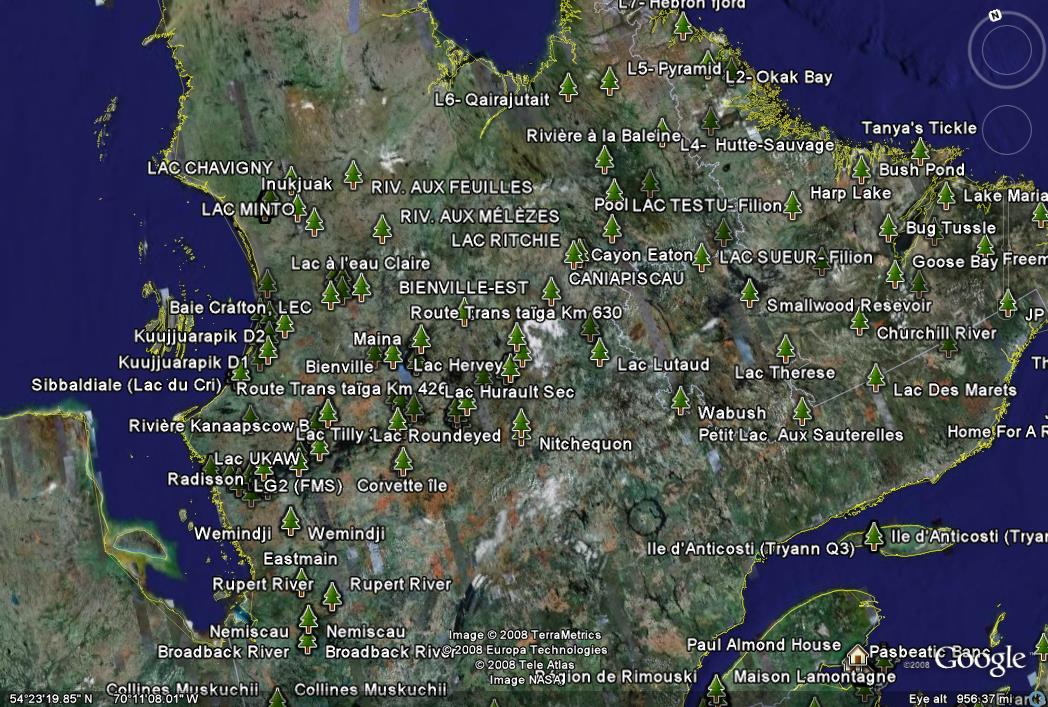Open the Wabush tree placemark
Viewport: 1048px width, 707px height.
point(681,401)
